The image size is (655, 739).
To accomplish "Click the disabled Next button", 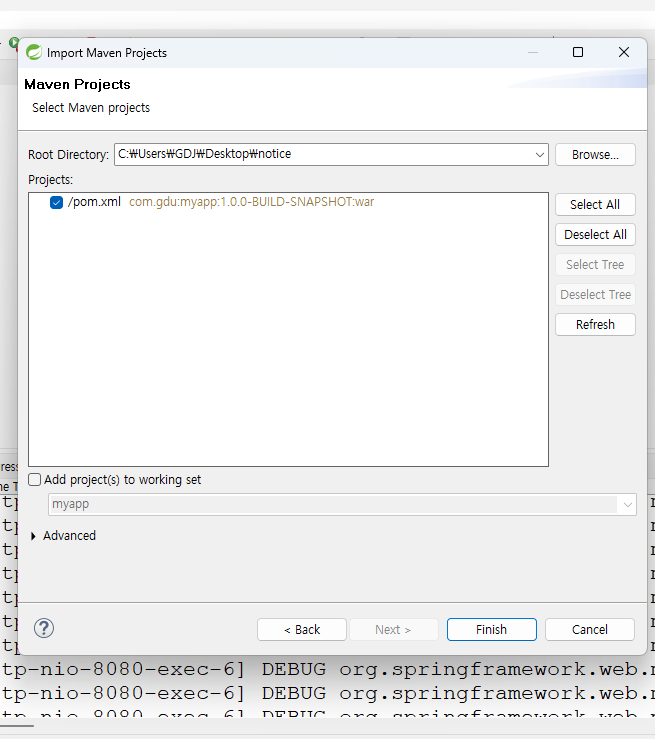I will 394,630.
